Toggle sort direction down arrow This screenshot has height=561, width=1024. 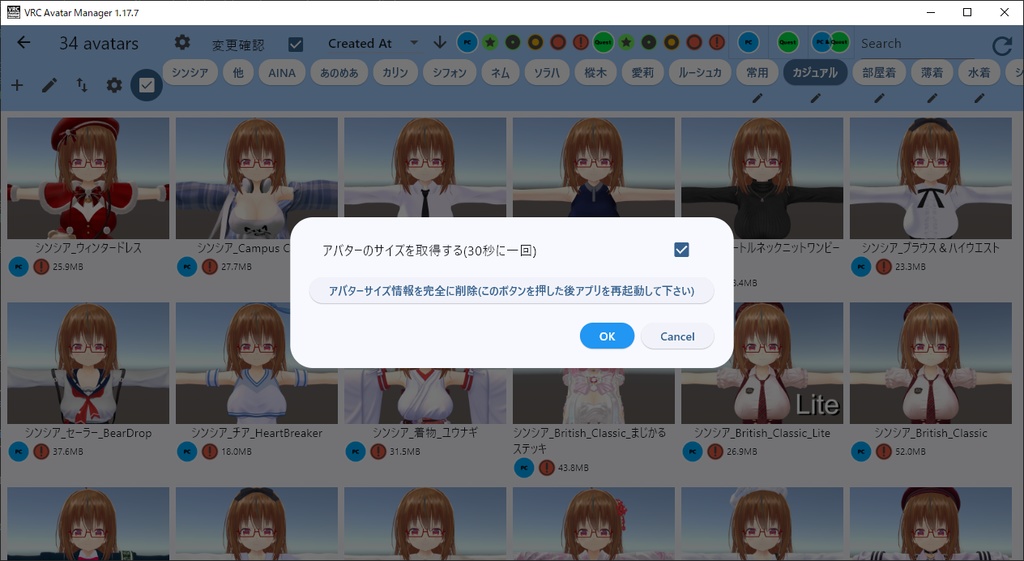click(440, 43)
